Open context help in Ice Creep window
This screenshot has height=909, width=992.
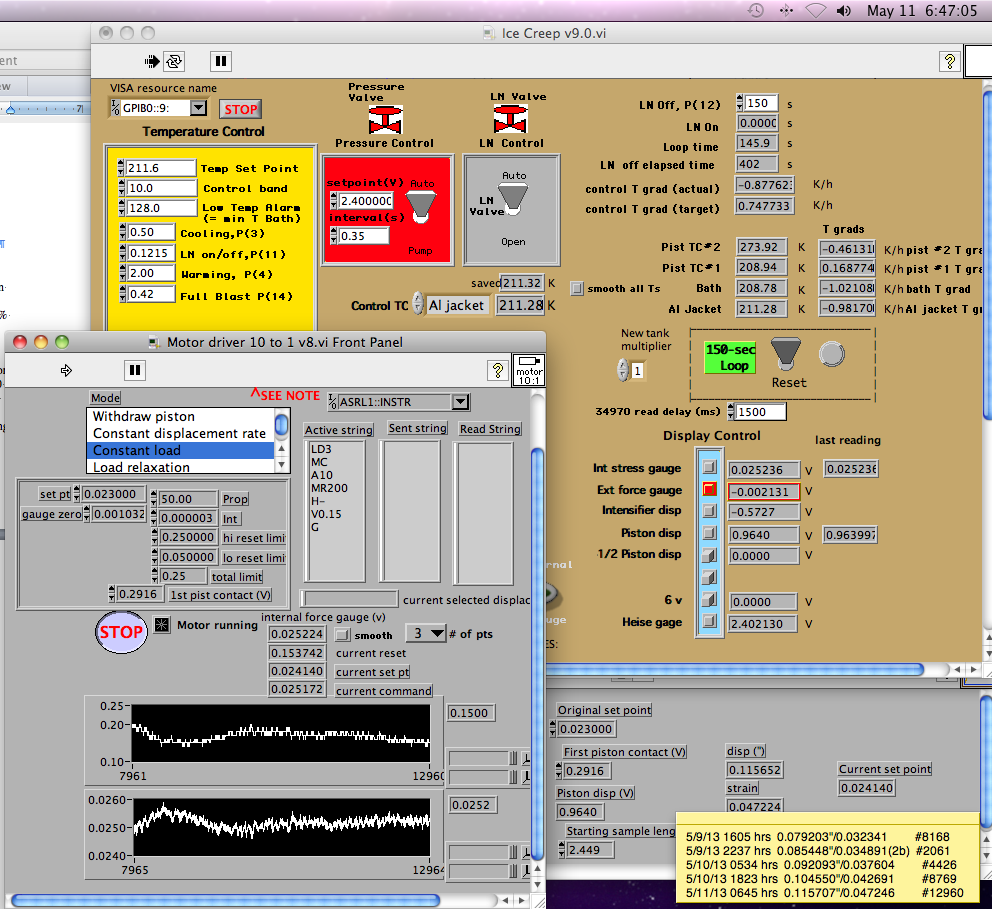click(948, 61)
